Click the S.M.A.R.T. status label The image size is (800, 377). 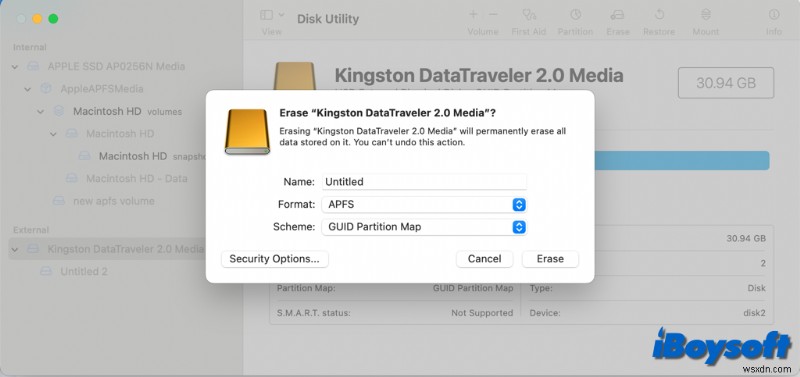coord(313,313)
